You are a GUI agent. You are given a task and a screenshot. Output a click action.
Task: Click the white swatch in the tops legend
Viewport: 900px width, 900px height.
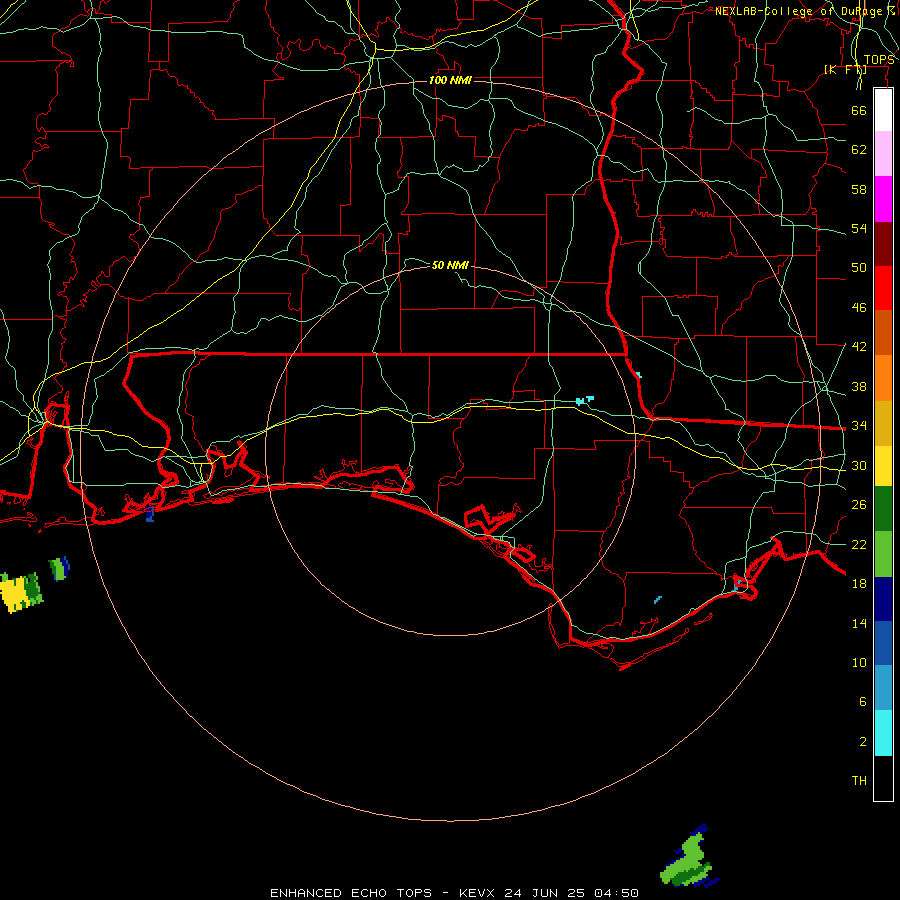tap(883, 110)
